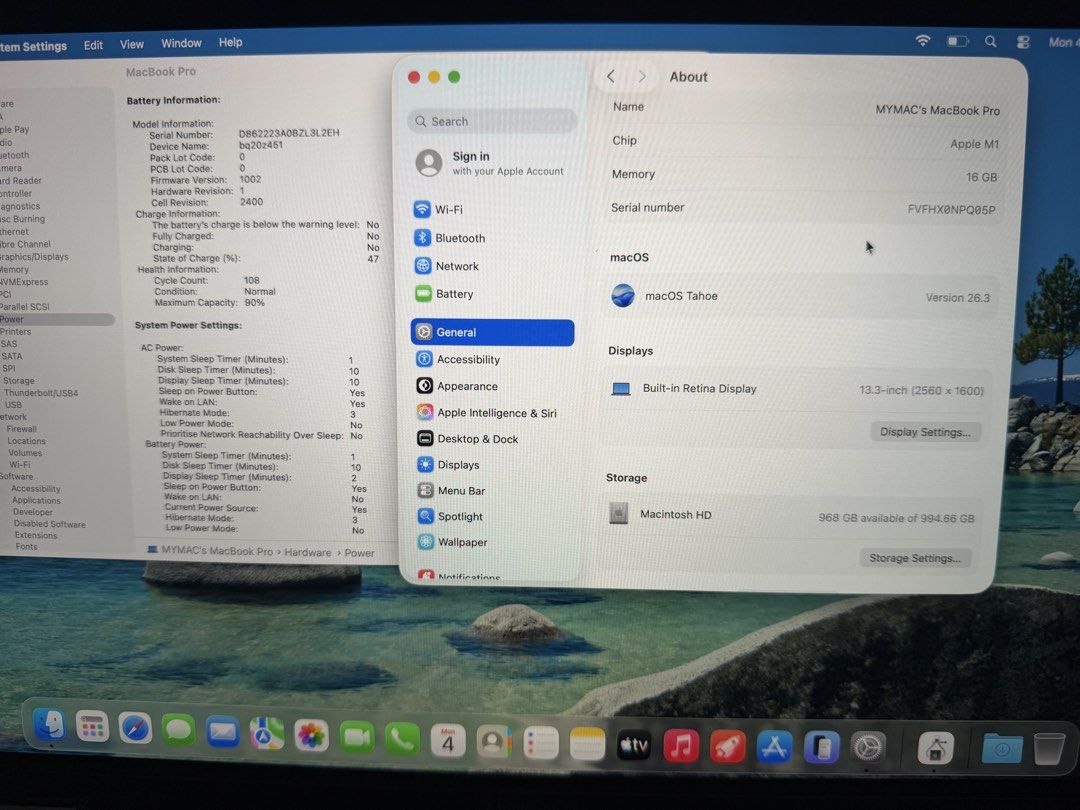Focus the Search field in System Settings
Image resolution: width=1080 pixels, height=810 pixels.
(492, 121)
